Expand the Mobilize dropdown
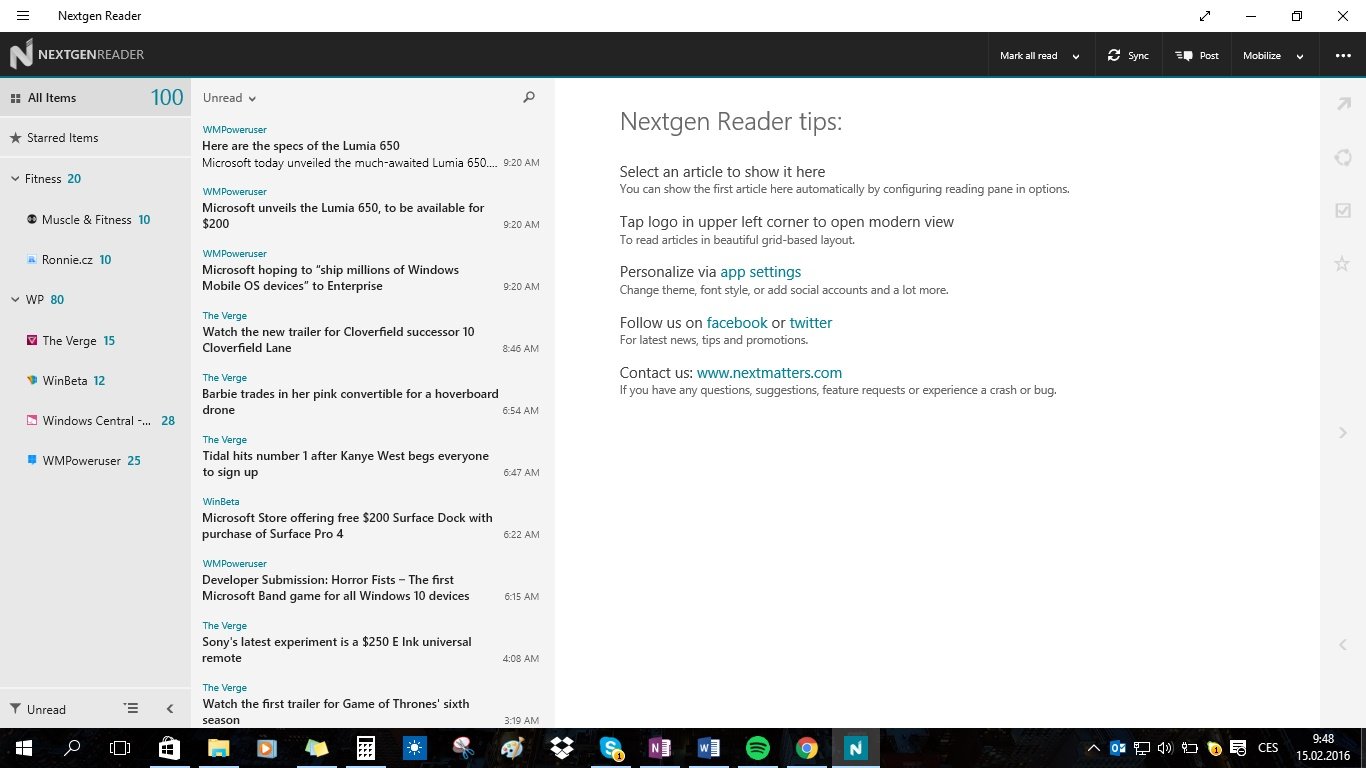1366x768 pixels. 1300,57
